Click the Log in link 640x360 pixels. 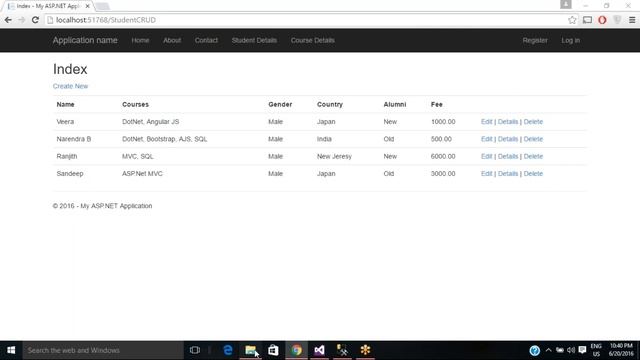click(570, 40)
